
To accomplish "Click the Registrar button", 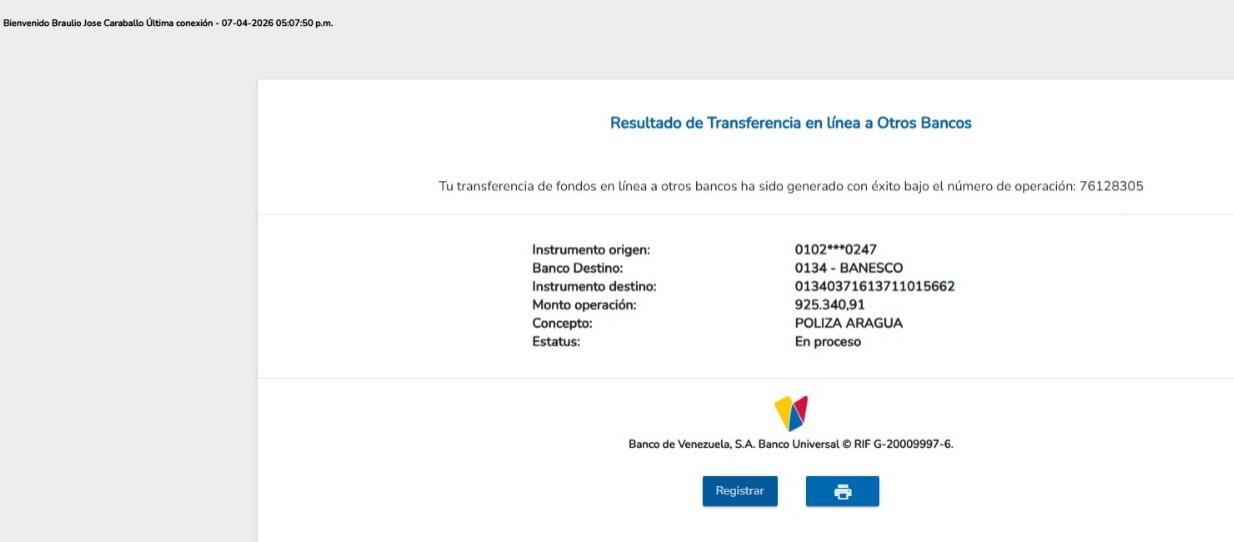I will point(739,491).
